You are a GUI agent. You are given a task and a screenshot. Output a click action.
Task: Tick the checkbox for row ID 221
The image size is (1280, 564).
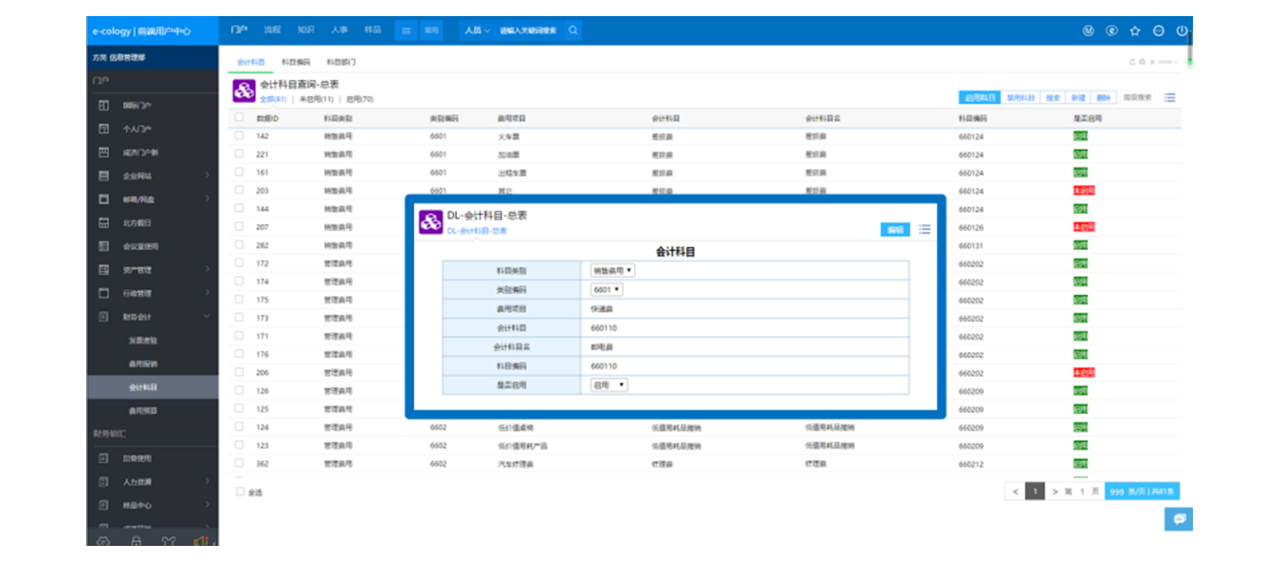pos(239,154)
